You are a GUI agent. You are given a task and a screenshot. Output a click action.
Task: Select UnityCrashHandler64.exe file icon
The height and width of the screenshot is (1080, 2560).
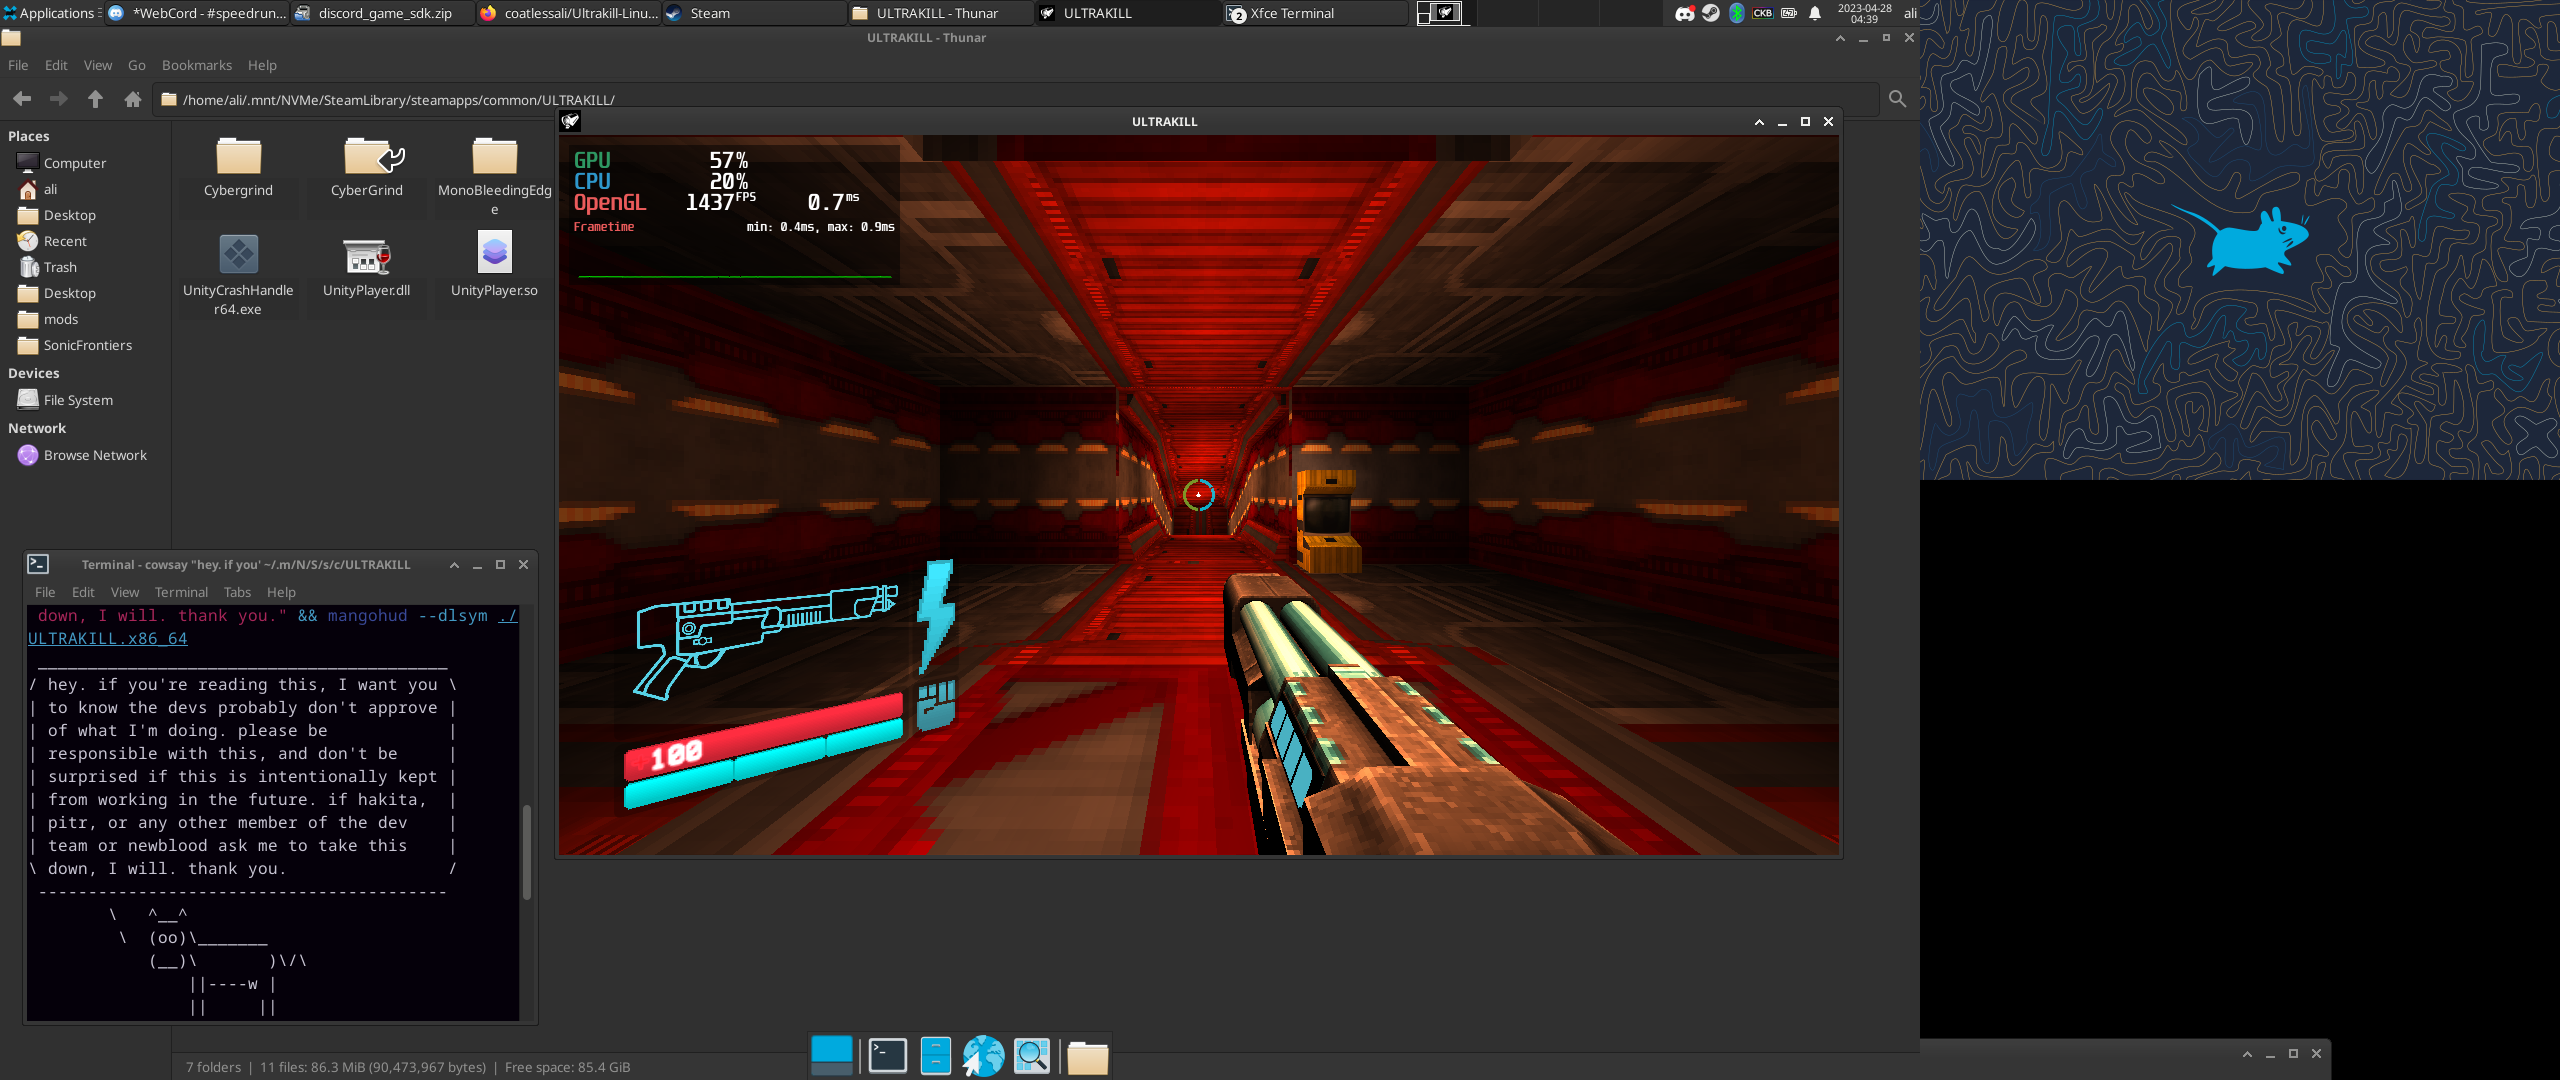(238, 254)
